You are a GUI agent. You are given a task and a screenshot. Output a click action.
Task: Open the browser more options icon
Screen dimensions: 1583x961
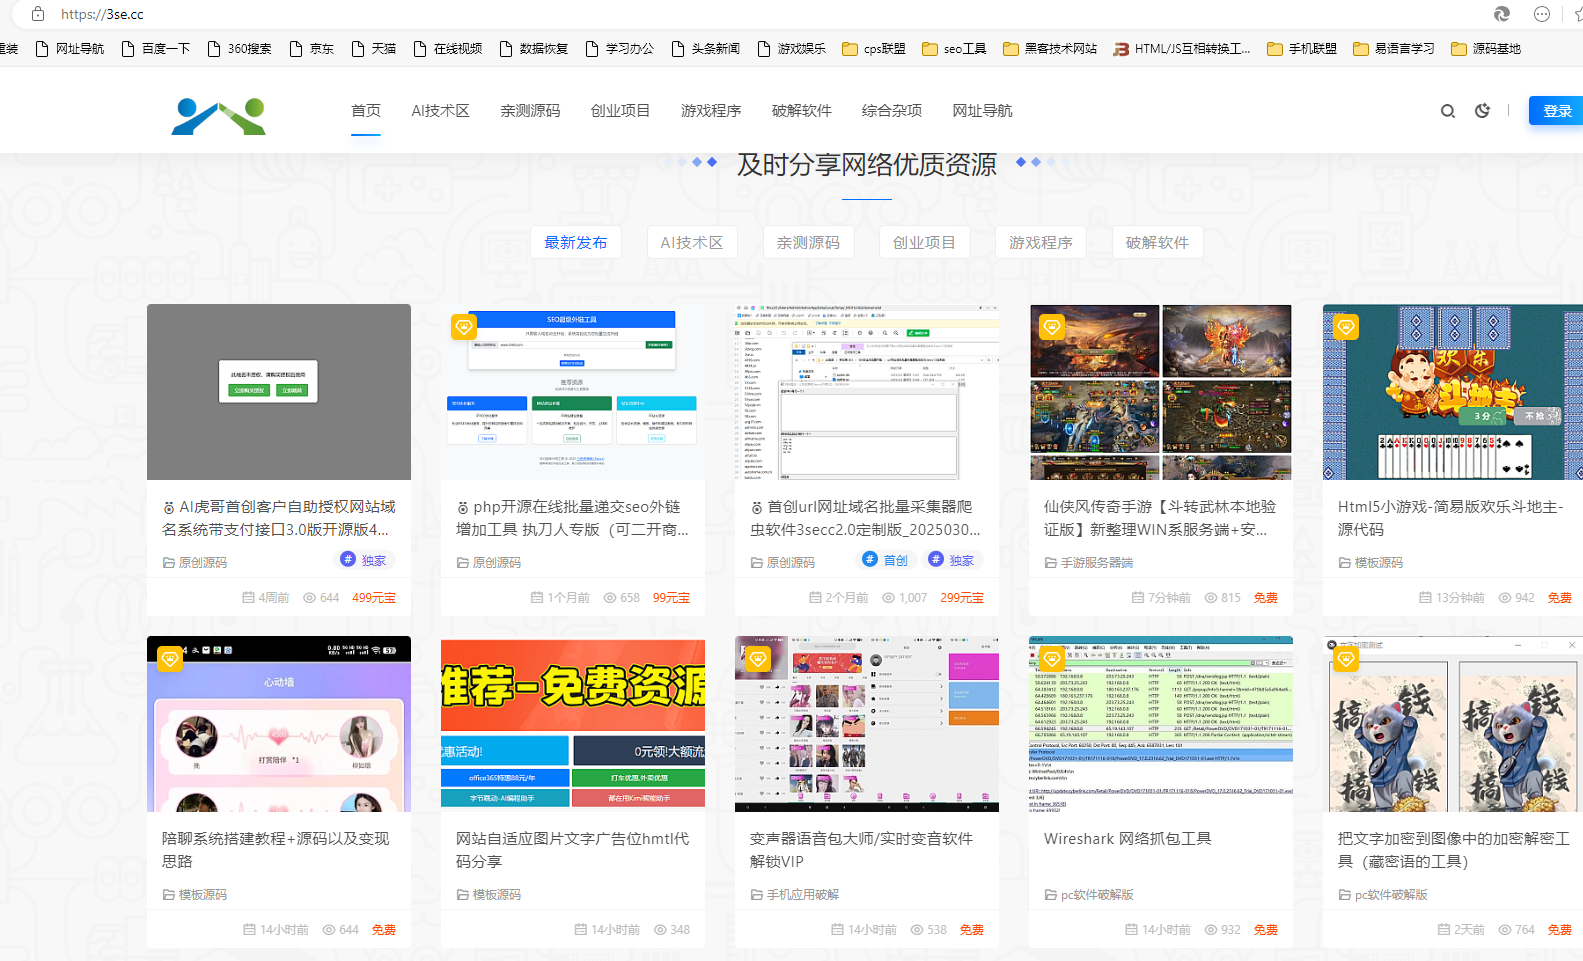click(1542, 14)
